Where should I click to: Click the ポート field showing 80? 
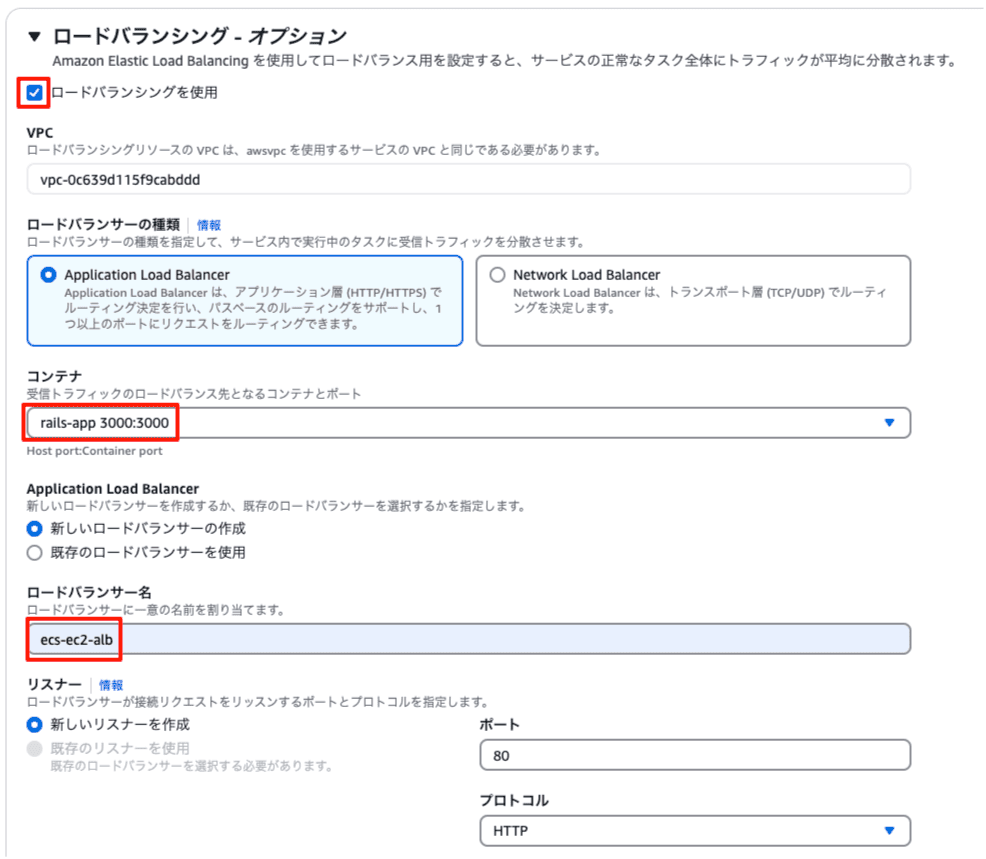[694, 756]
